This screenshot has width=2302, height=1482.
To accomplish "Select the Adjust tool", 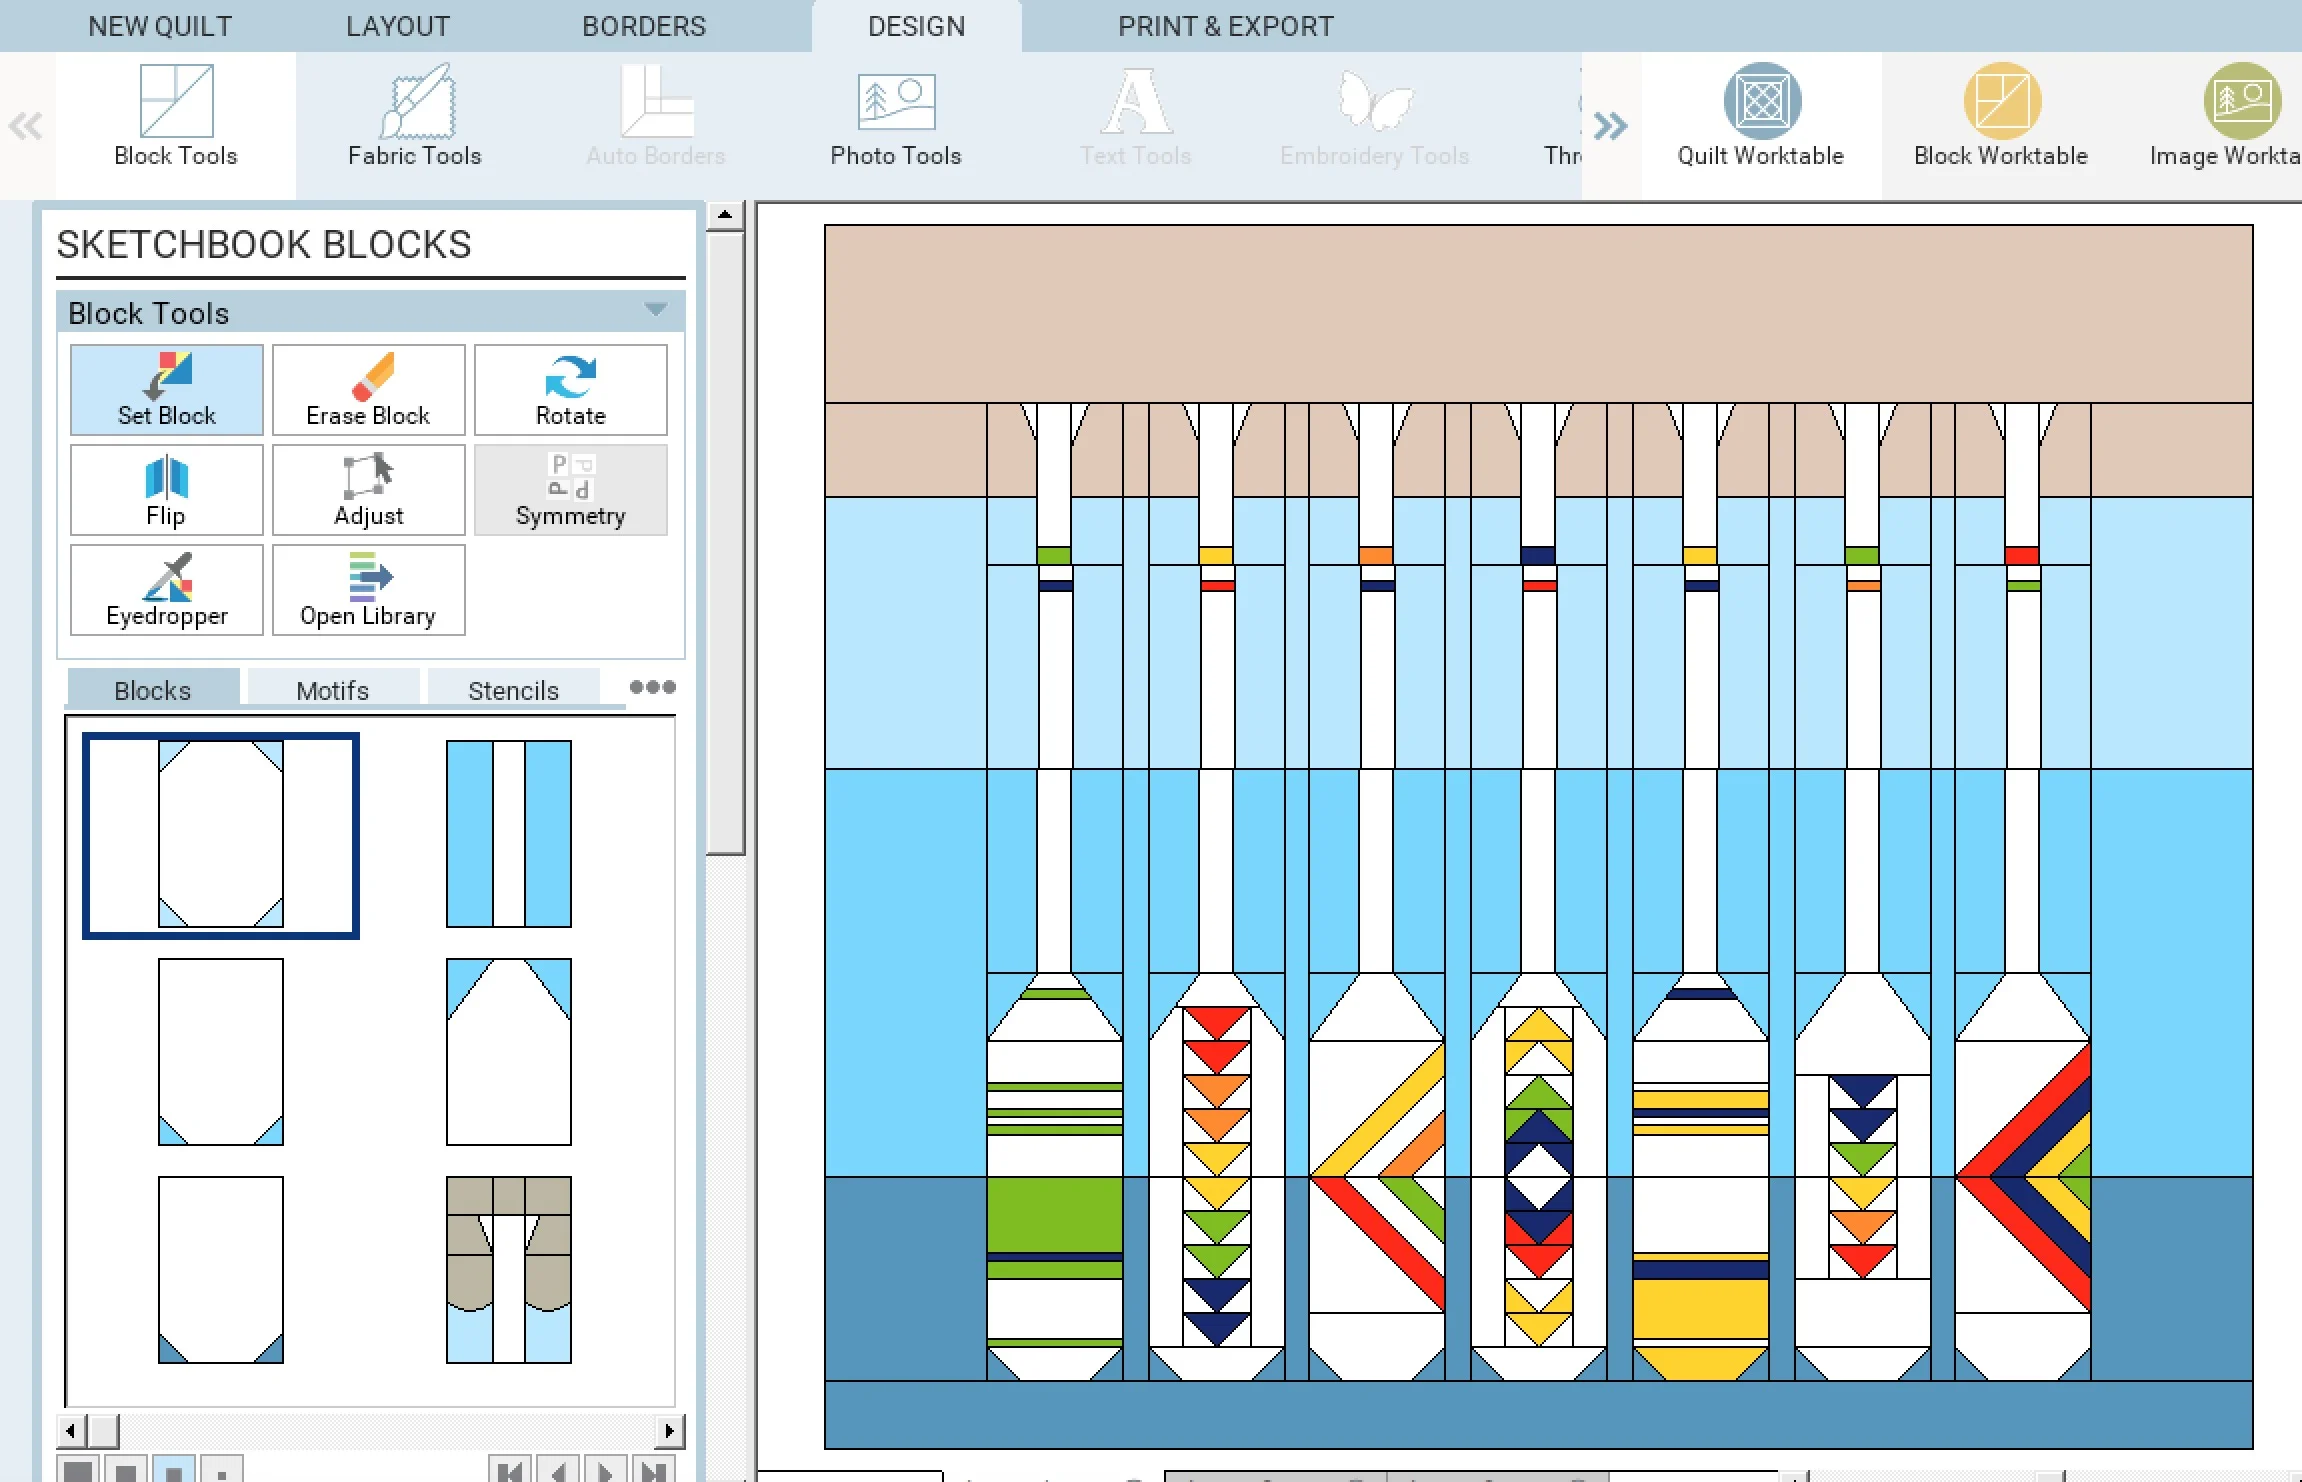I will pos(368,490).
